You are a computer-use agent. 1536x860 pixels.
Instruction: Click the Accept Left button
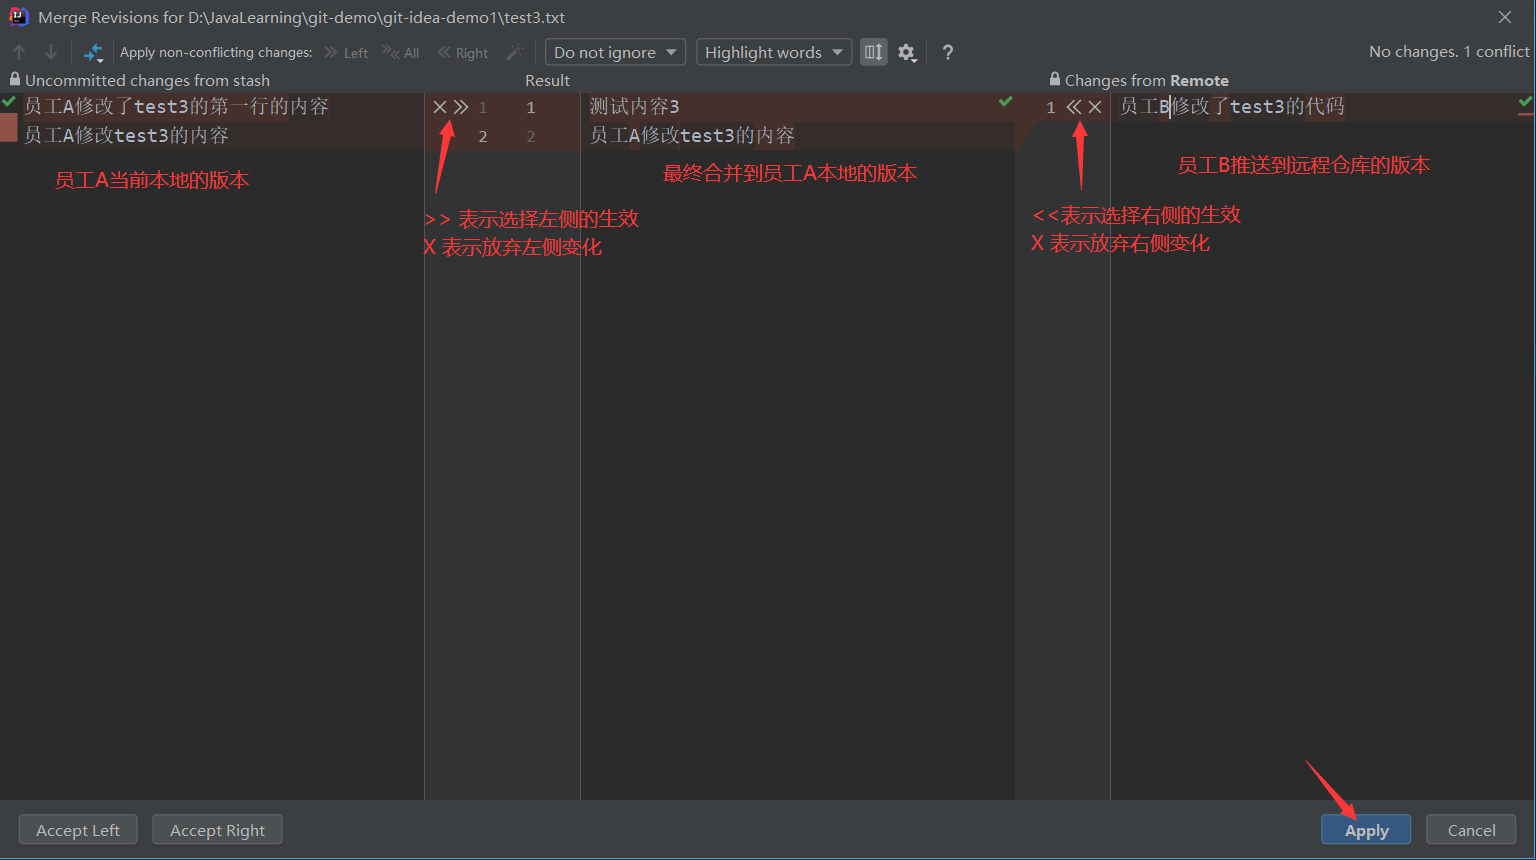[78, 830]
